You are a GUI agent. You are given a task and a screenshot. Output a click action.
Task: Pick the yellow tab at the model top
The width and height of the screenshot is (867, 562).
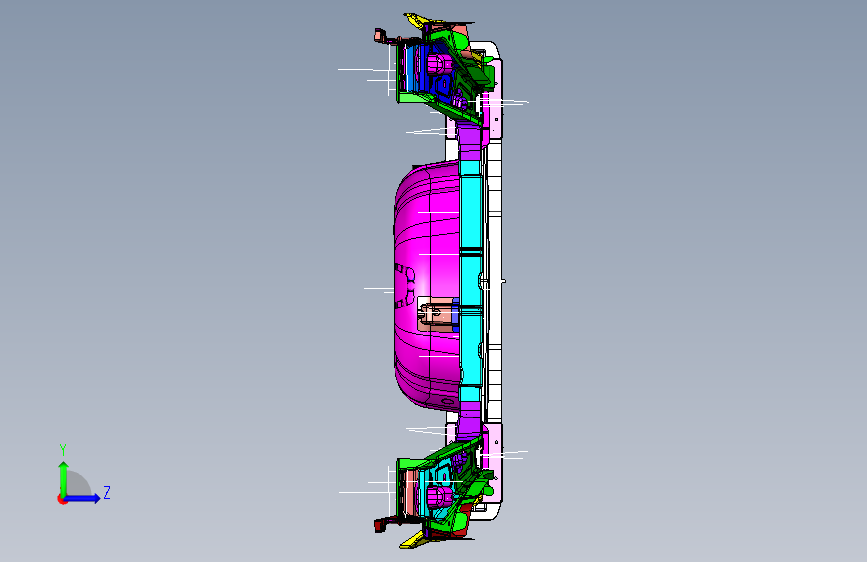point(416,20)
